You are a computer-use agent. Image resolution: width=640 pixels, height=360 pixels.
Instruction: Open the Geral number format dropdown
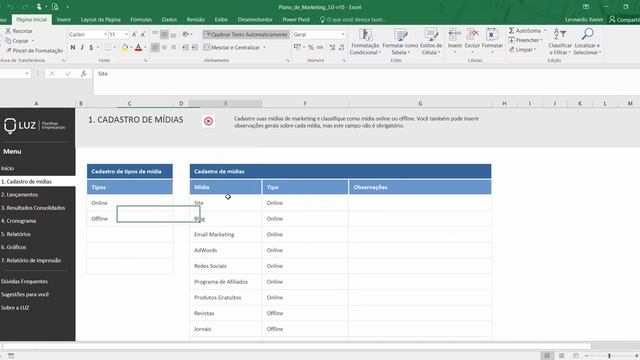click(x=343, y=35)
